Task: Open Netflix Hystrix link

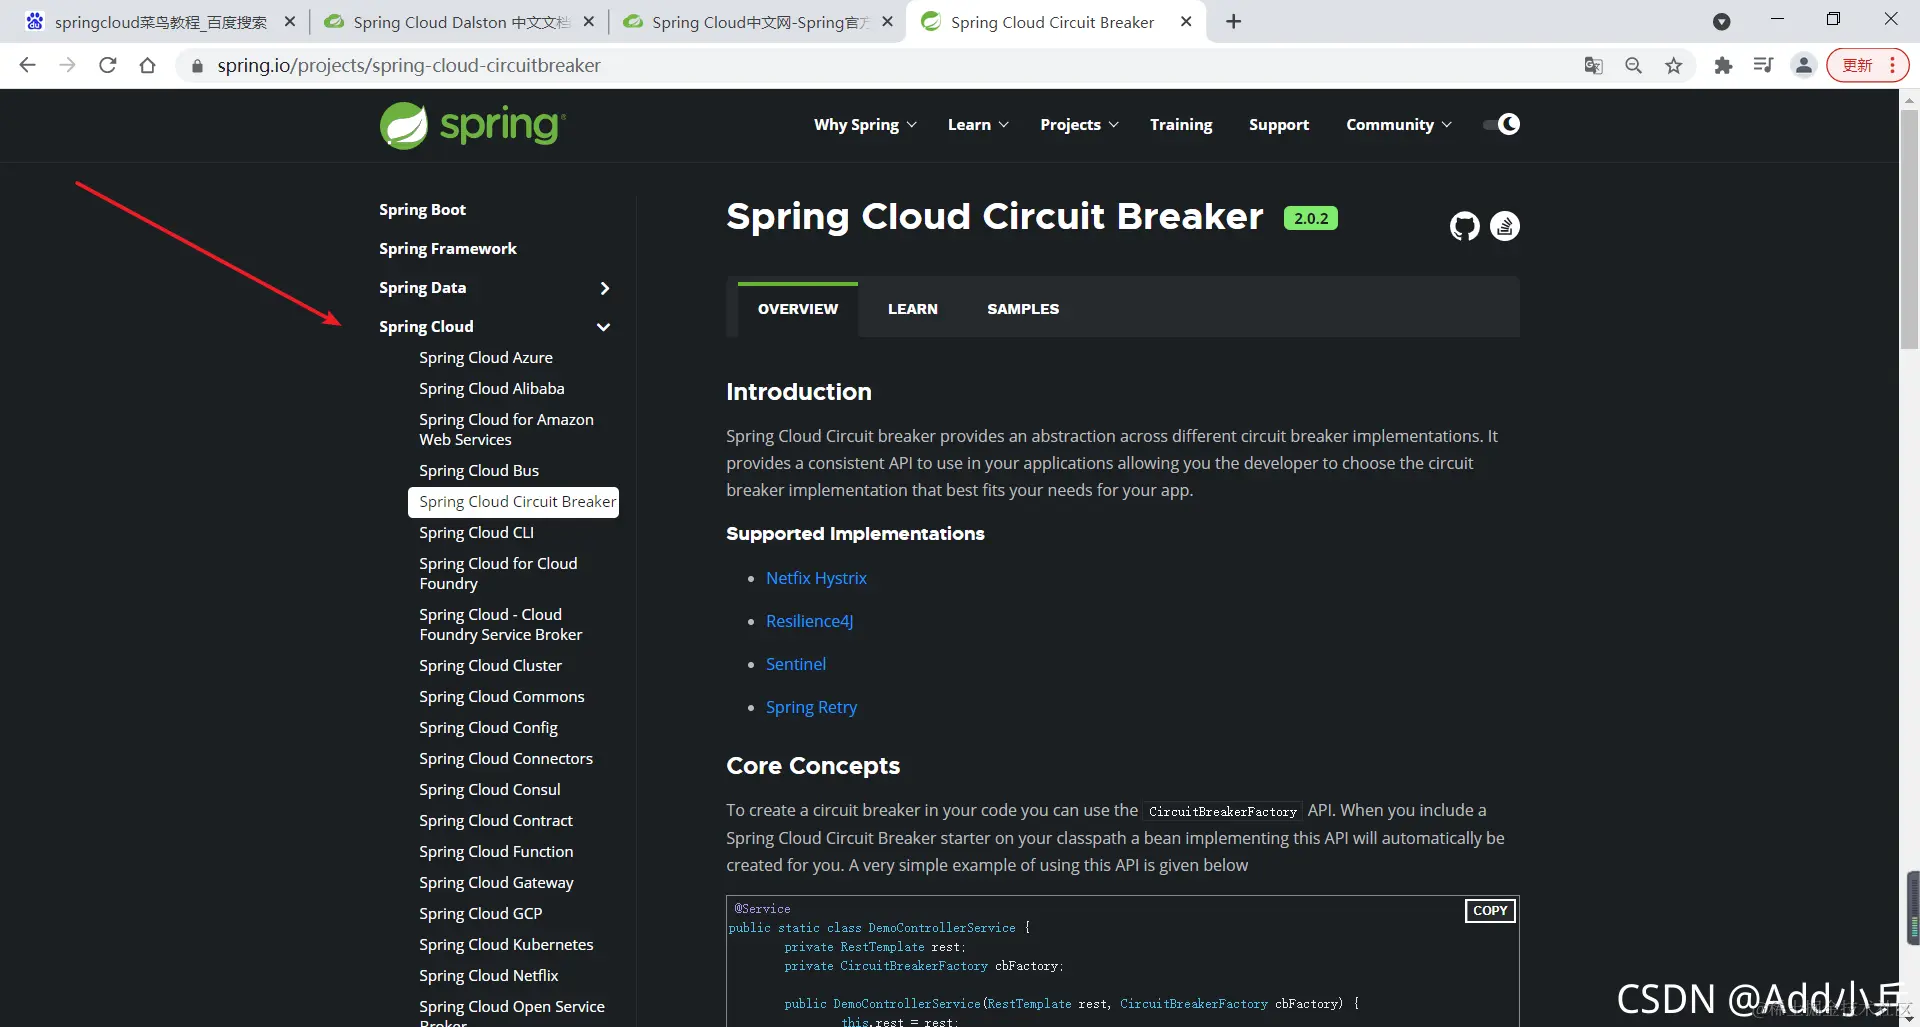Action: 816,578
